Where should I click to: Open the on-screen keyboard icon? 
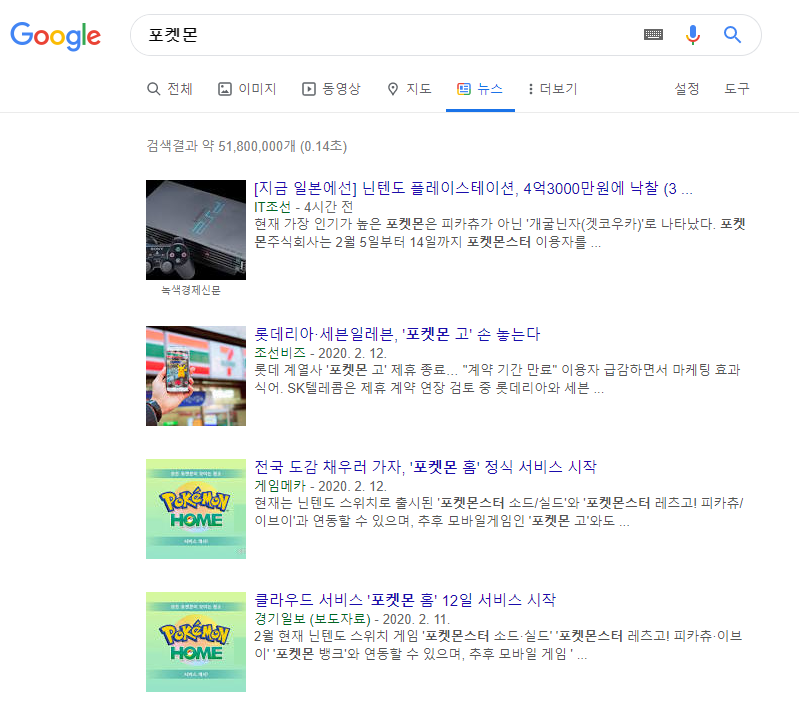pos(653,35)
